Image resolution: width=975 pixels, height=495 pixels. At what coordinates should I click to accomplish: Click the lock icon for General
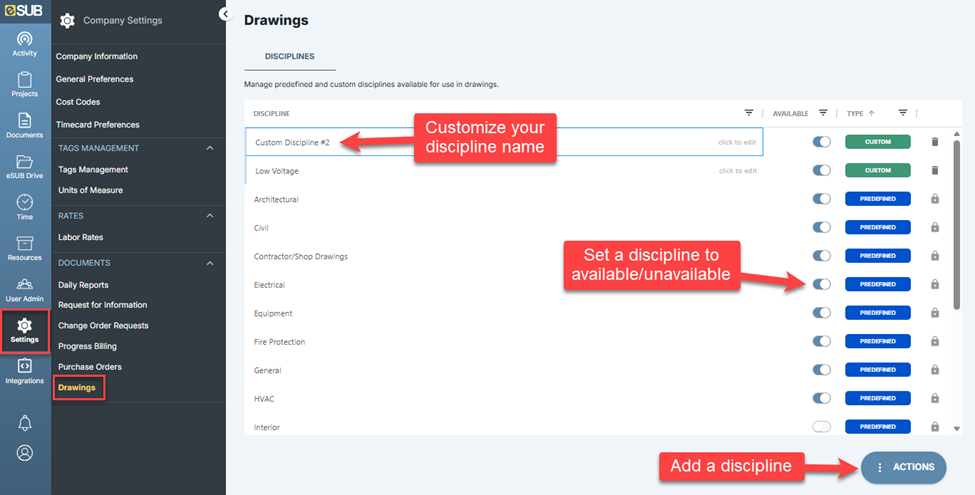pyautogui.click(x=935, y=370)
